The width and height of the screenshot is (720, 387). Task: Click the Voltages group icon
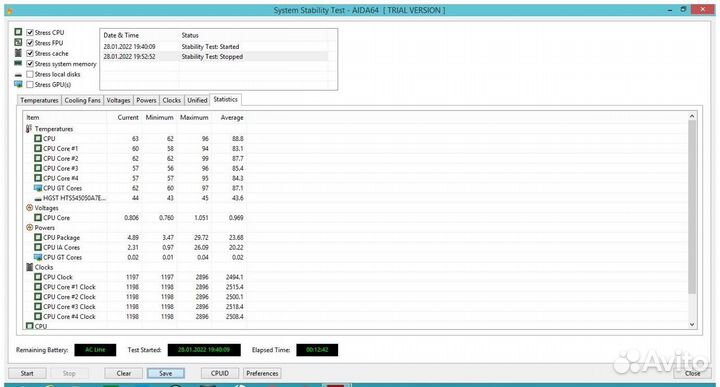[x=29, y=208]
